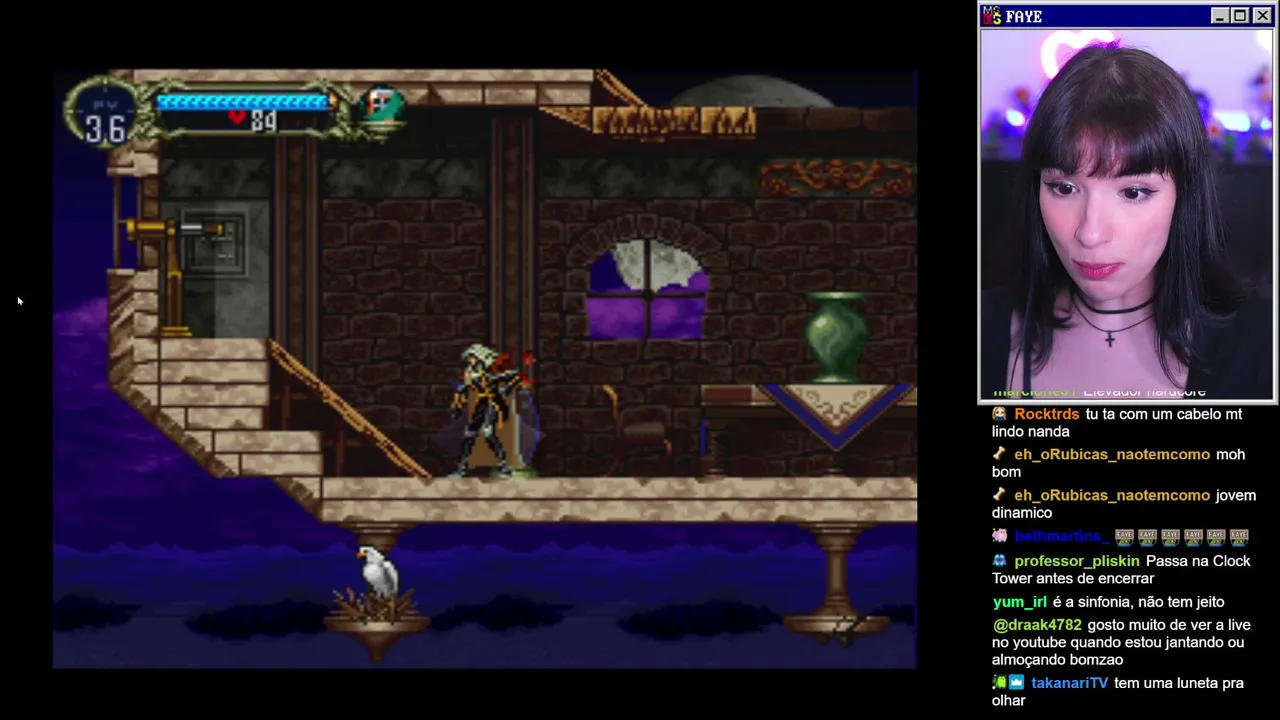
Task: Select the eh_oRubicas_naotemcomo name on the 'jovem dinamico' message
Action: 1112,496
